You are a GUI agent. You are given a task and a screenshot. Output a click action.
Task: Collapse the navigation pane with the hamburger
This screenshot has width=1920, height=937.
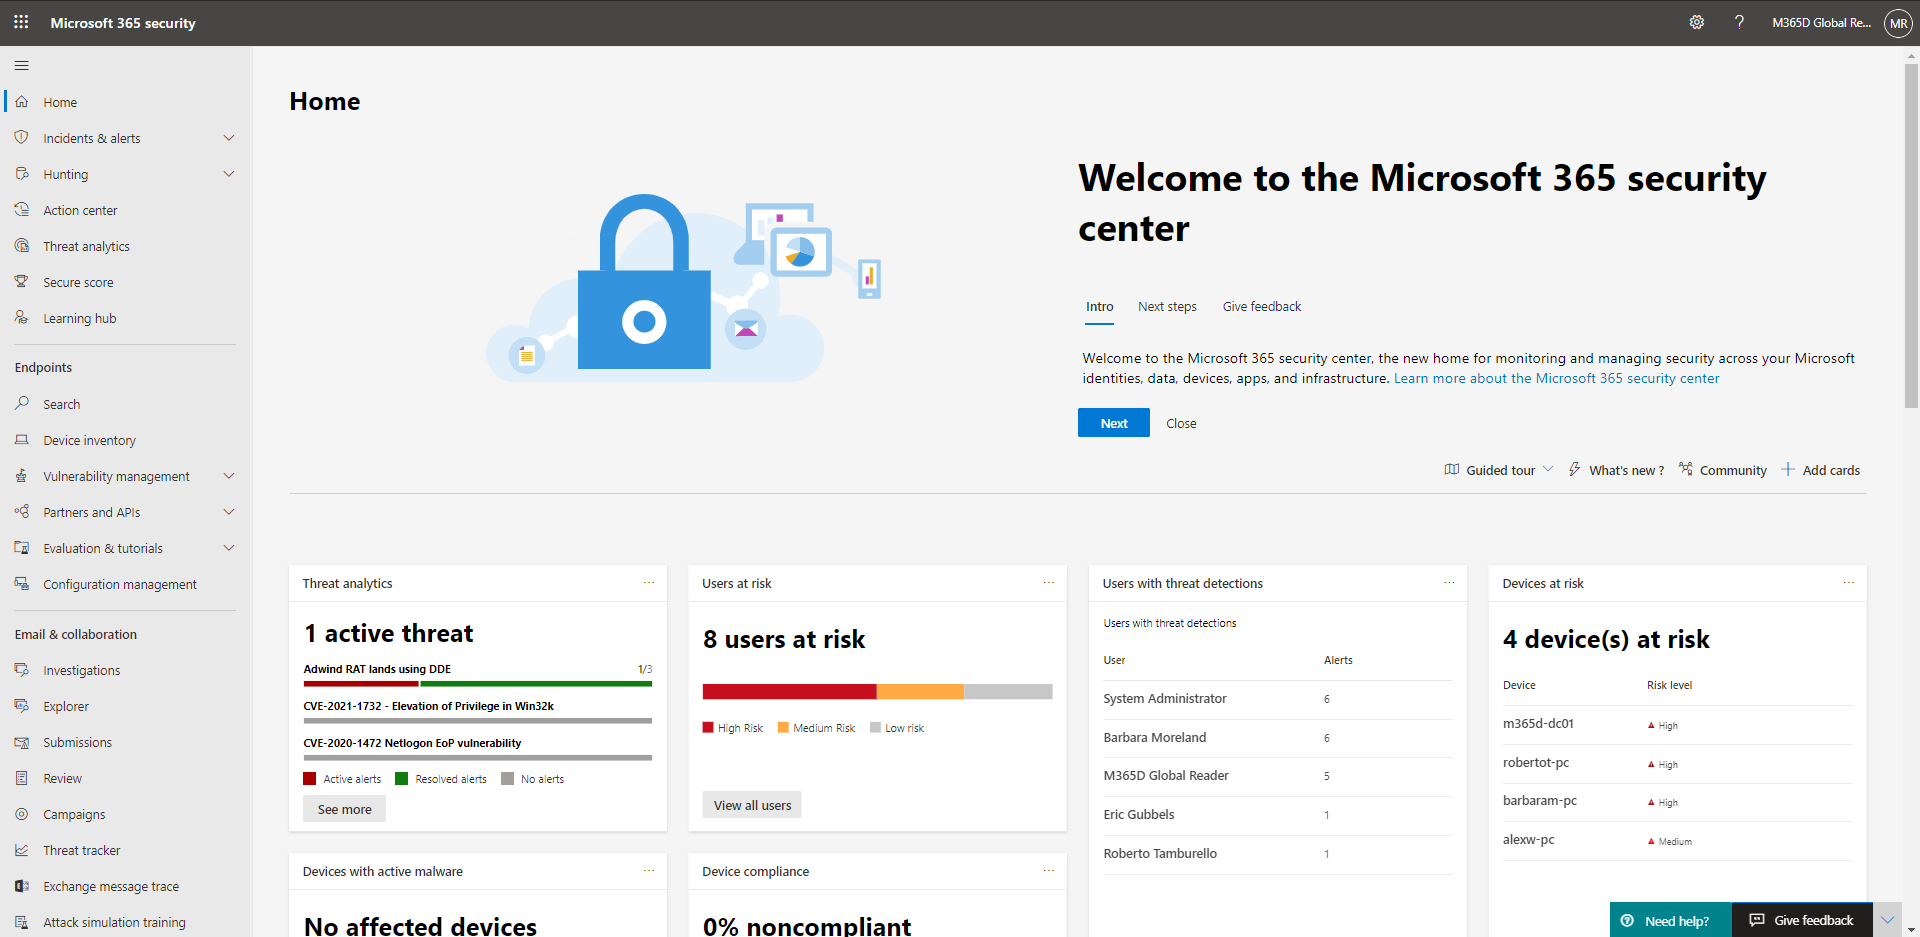(x=21, y=65)
